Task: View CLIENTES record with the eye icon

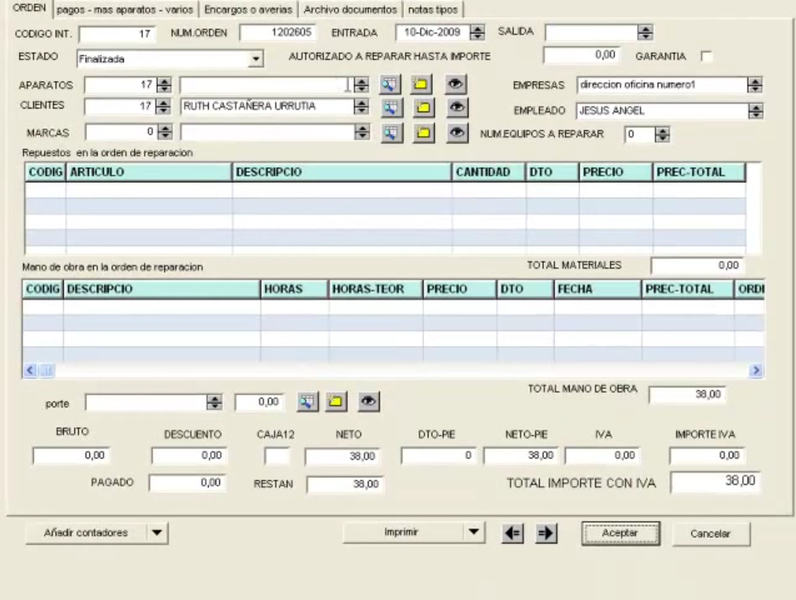Action: click(x=457, y=108)
